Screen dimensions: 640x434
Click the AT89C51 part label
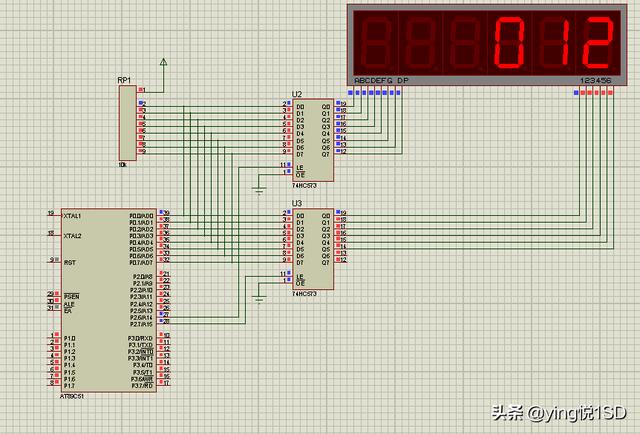pos(72,396)
